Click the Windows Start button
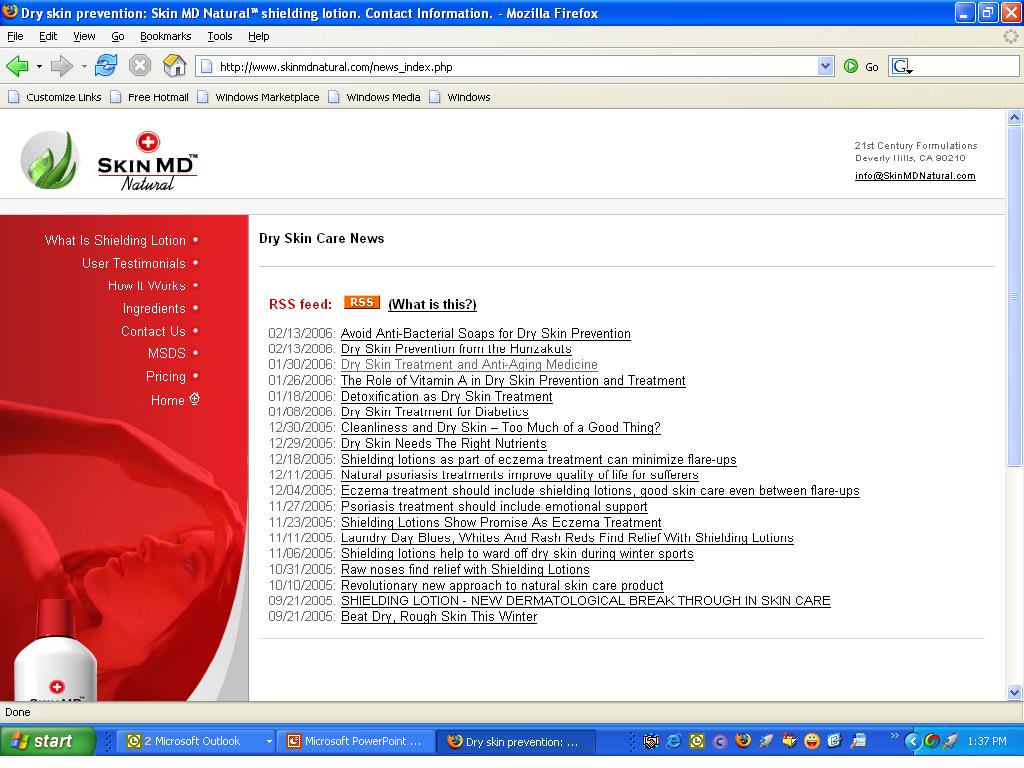Screen dimensions: 1024x768 [x=48, y=741]
